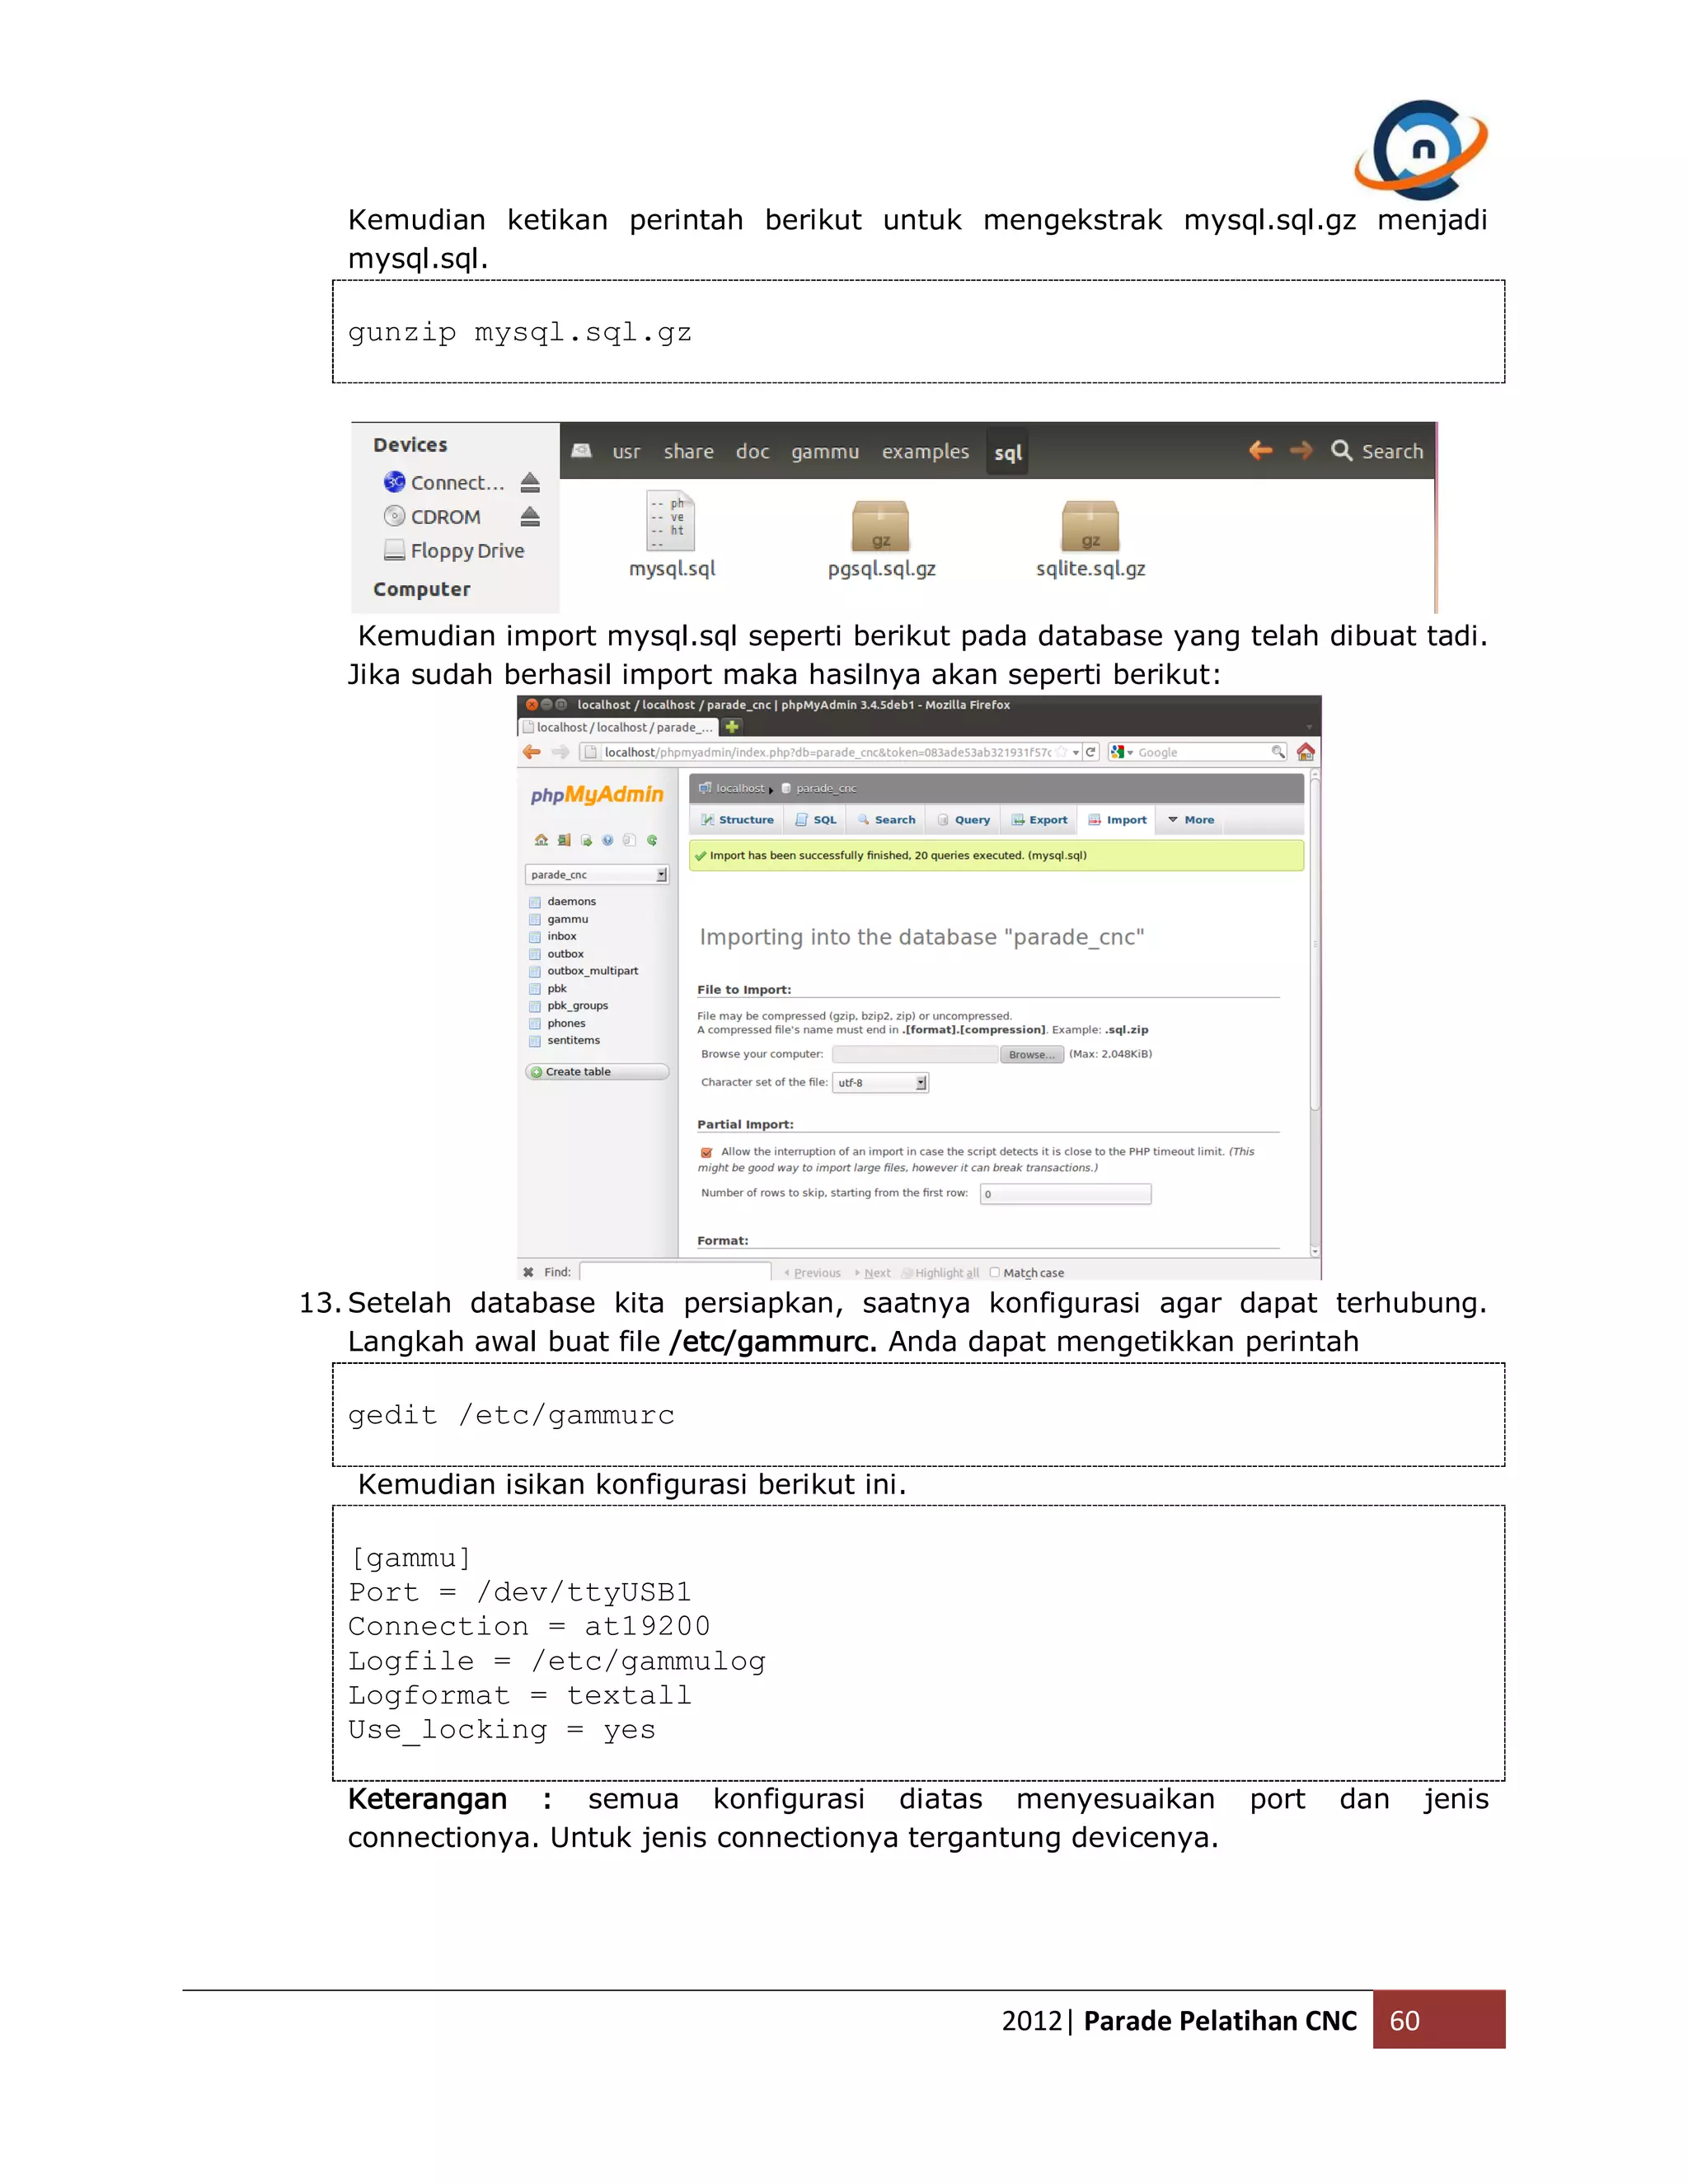This screenshot has width=1688, height=2184.
Task: Open phpMyAdmin query window icon
Action: 586,840
